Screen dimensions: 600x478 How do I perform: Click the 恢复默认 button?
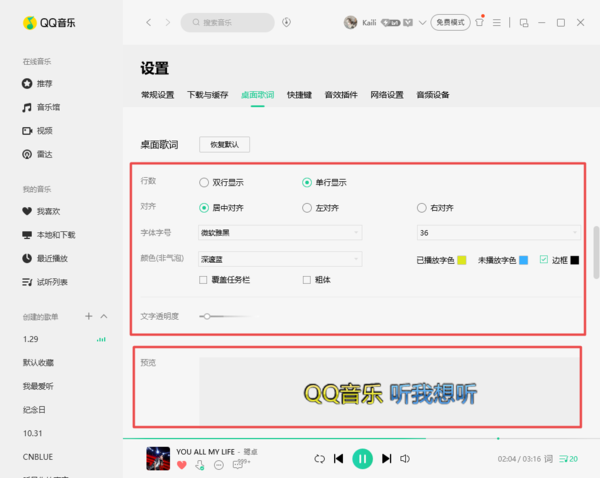click(225, 145)
